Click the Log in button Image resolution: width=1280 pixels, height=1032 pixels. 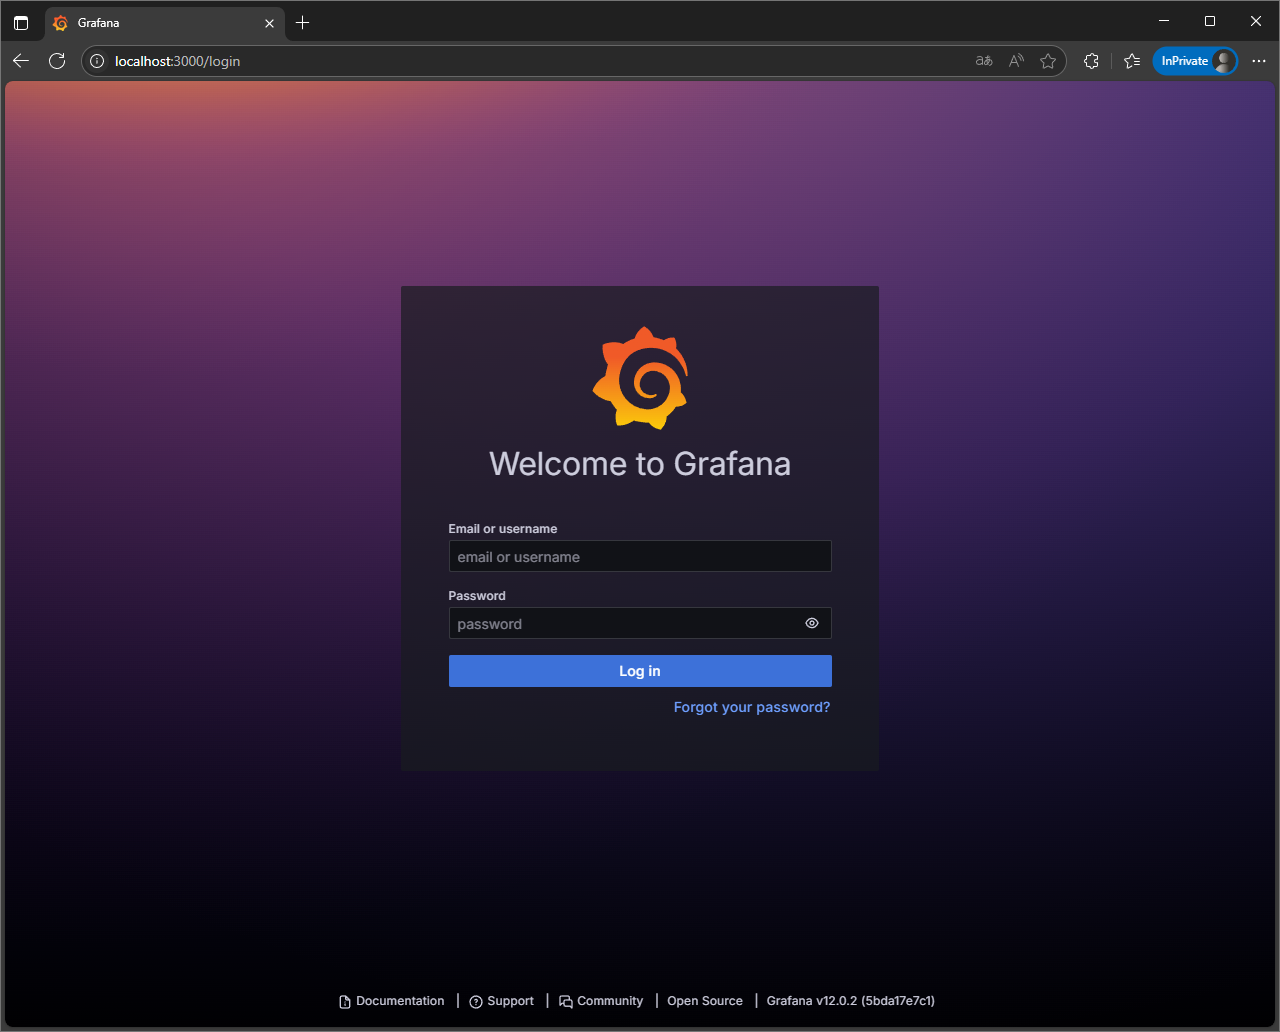pos(640,671)
